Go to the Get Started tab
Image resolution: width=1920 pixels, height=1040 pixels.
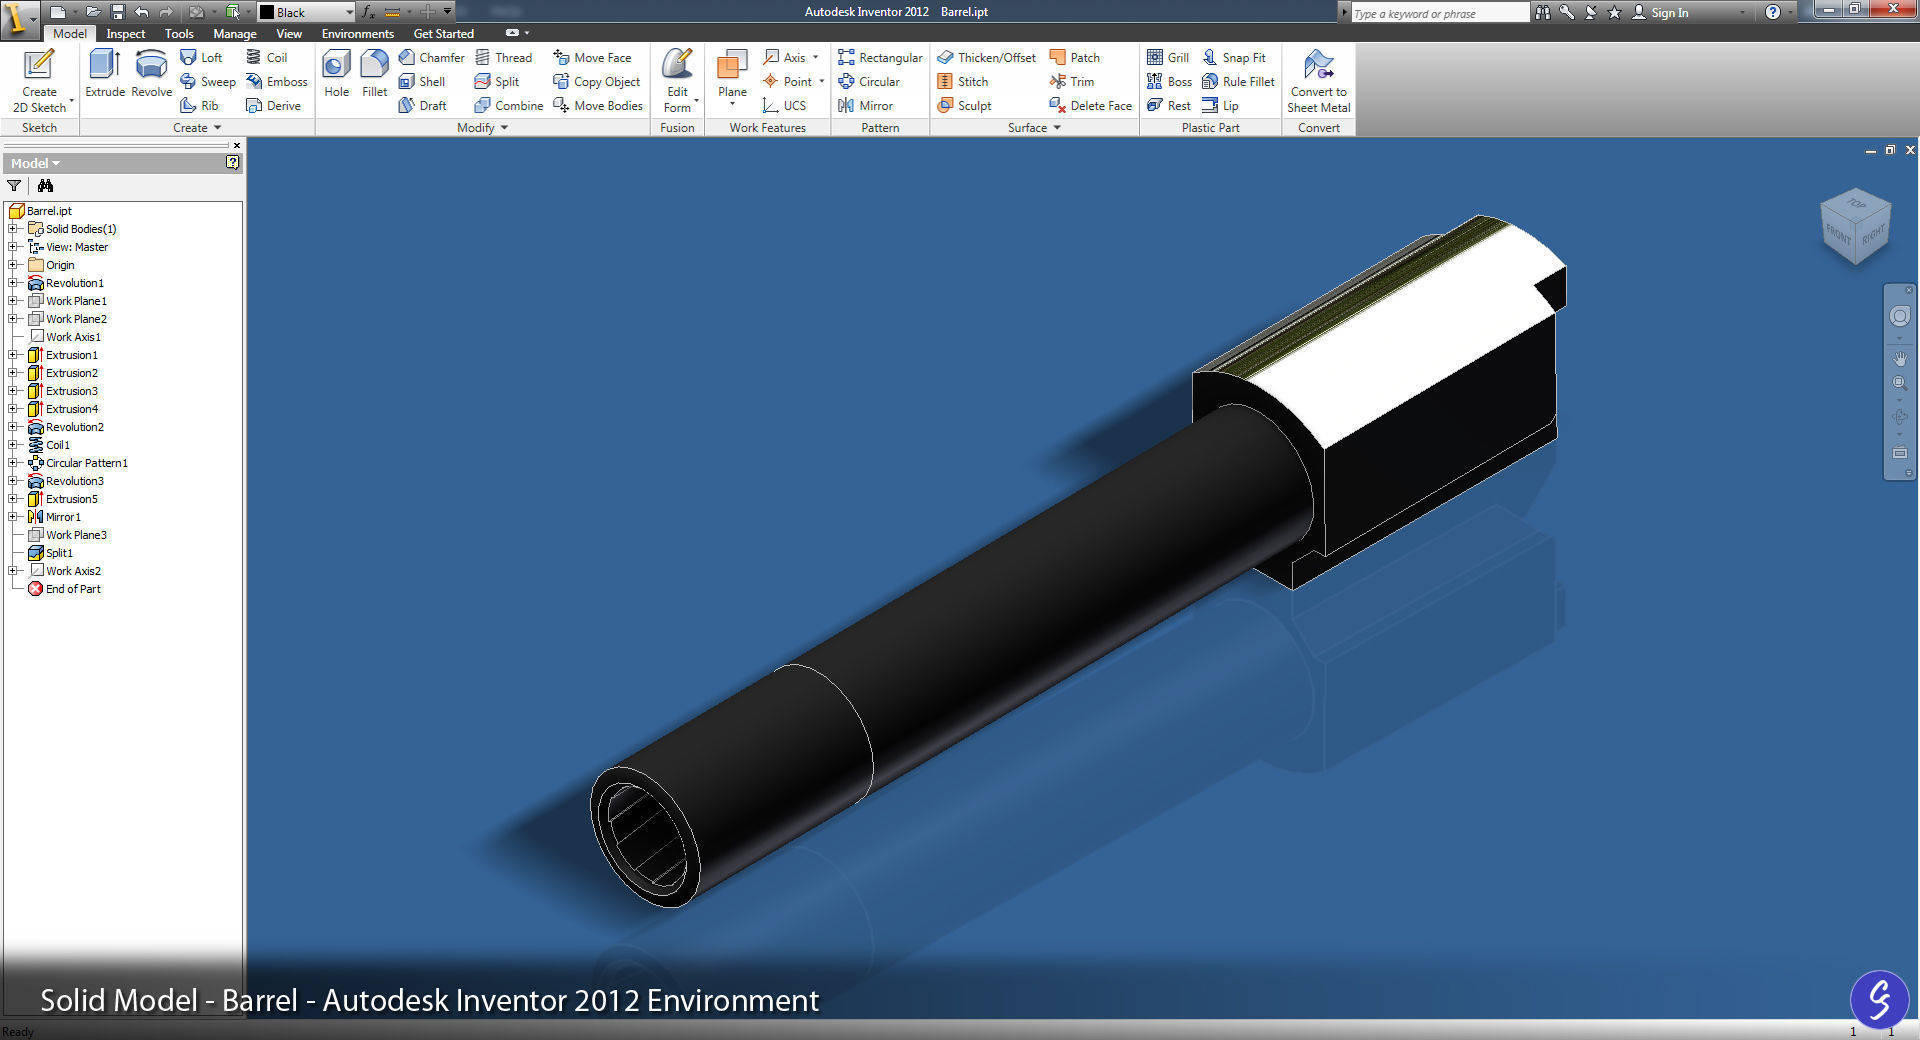coord(444,34)
